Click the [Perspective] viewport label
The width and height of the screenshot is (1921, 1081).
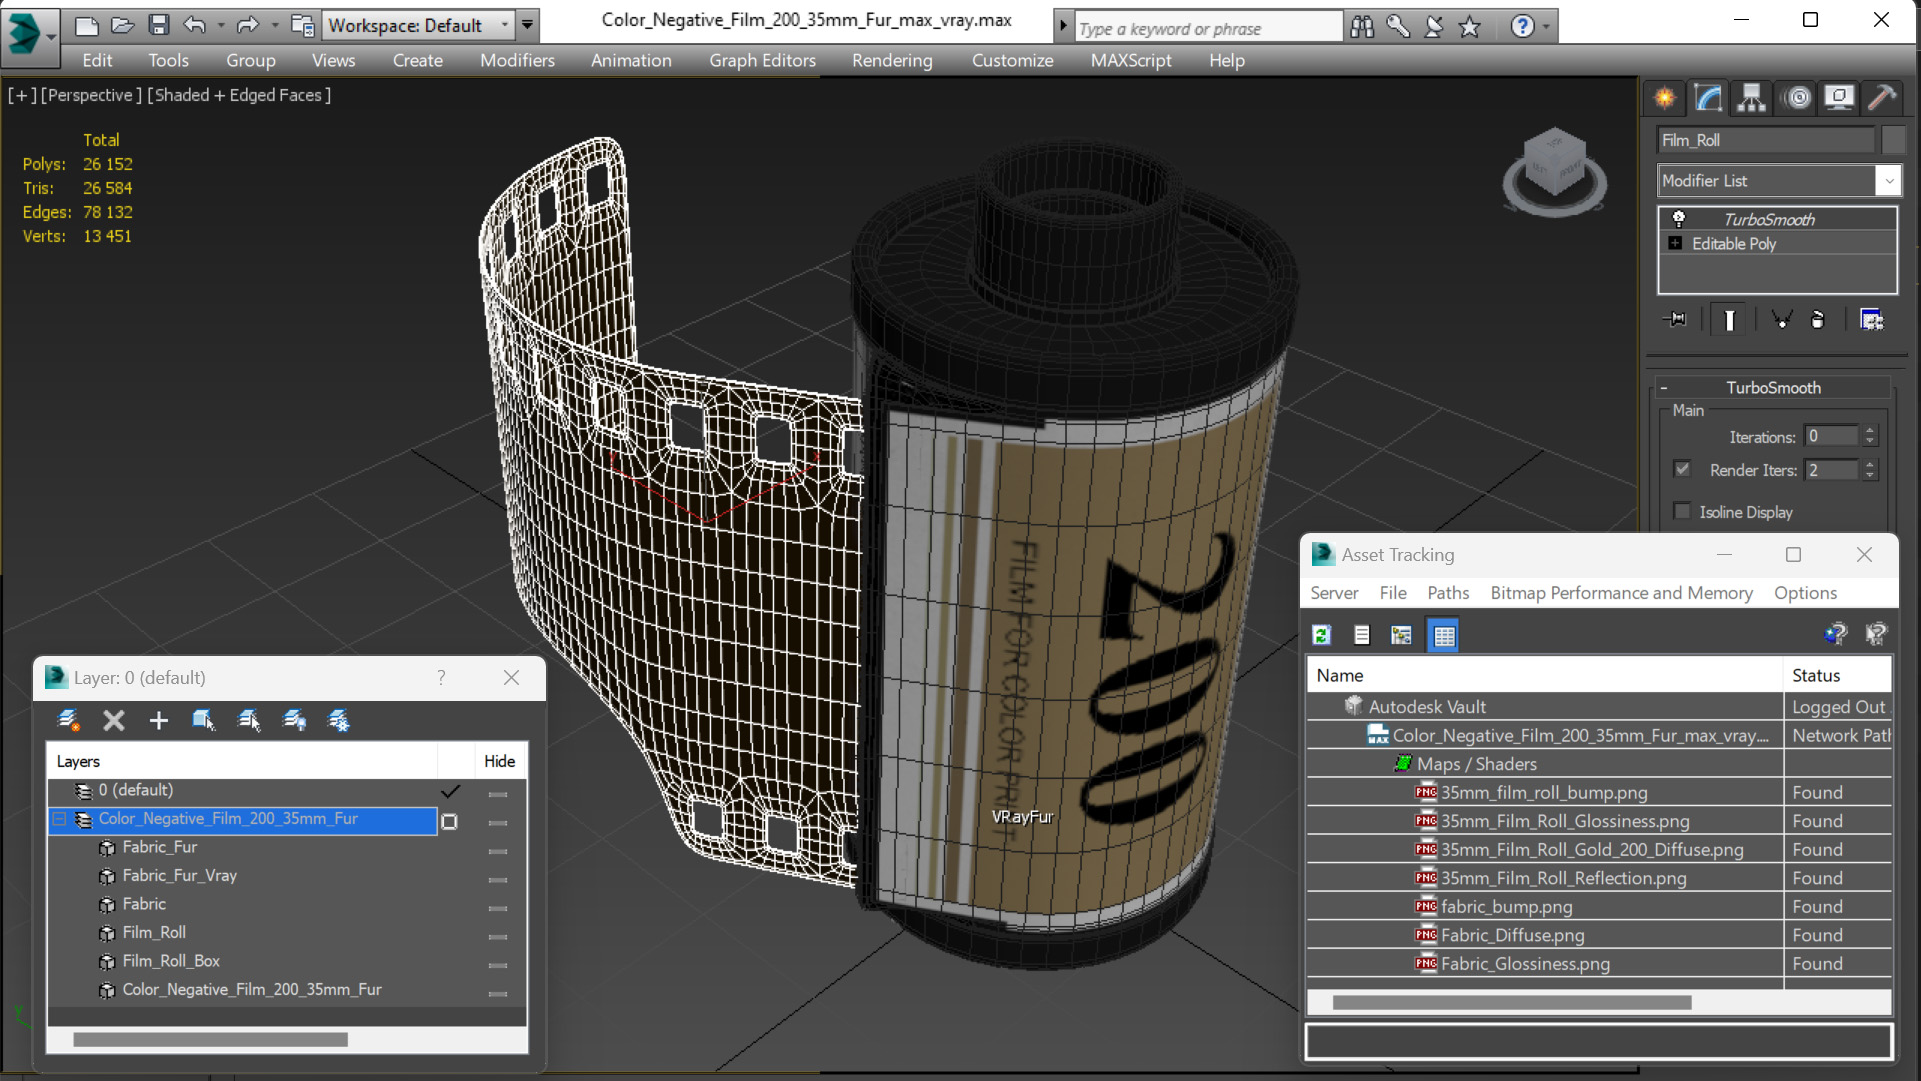[91, 95]
